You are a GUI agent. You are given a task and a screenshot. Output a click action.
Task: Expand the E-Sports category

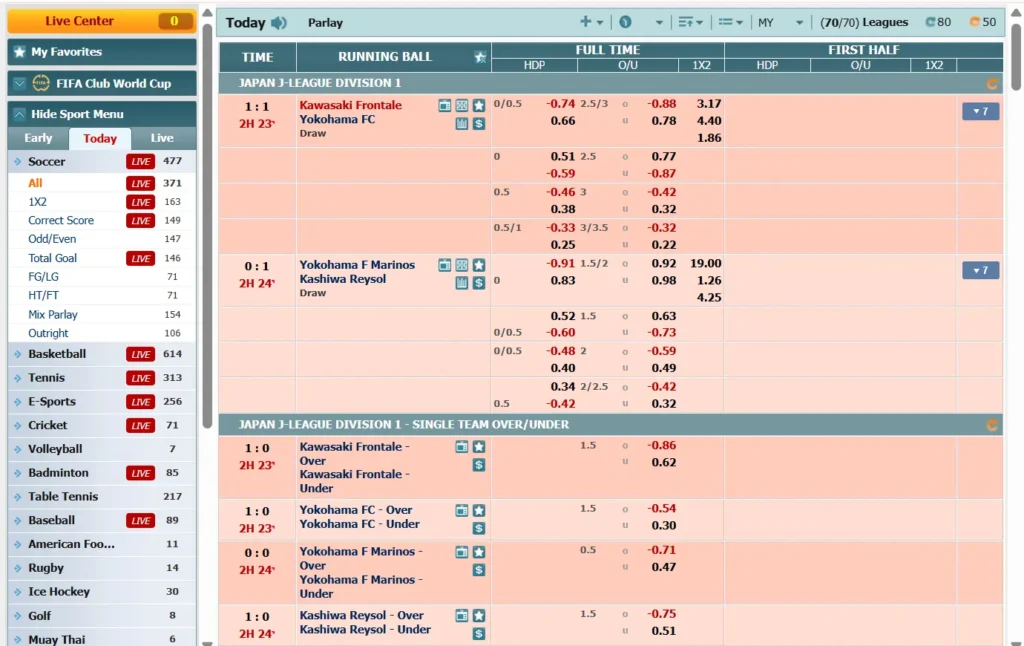click(102, 402)
